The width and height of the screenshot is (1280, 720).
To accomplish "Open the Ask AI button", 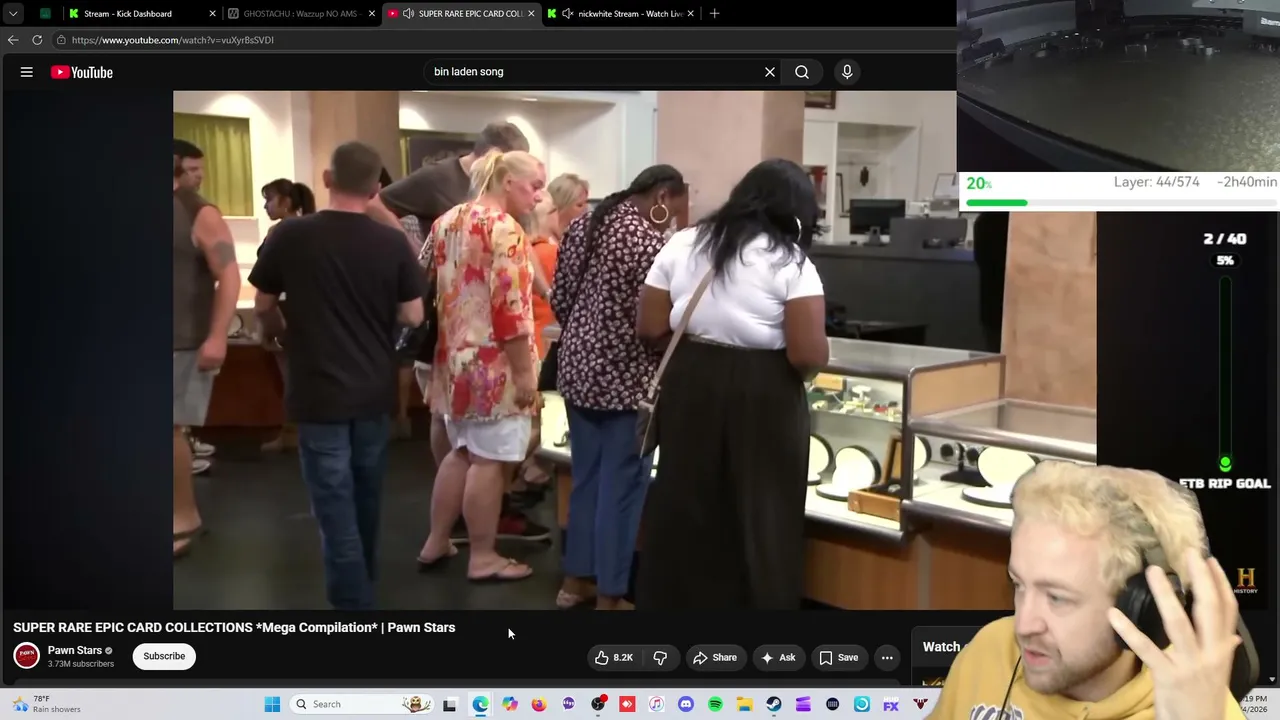I will [778, 657].
